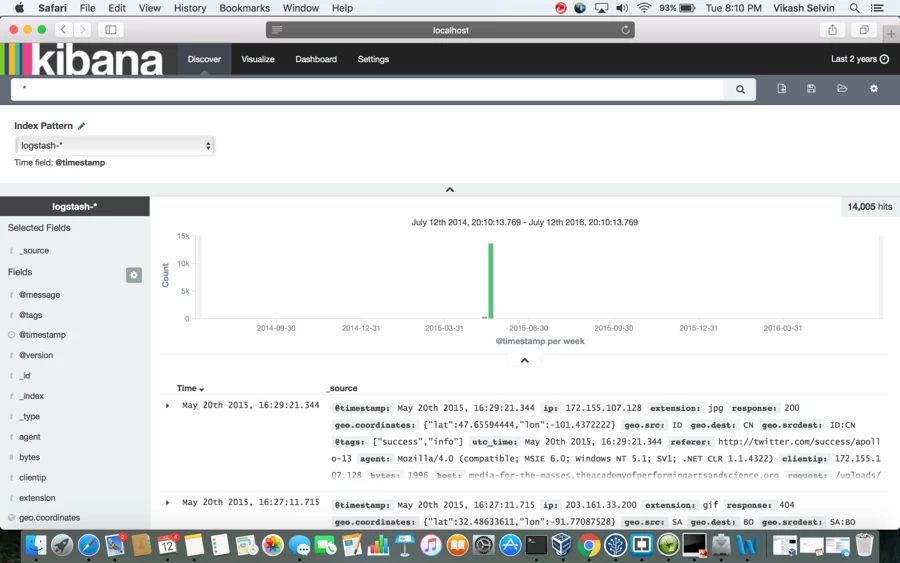Click the Wi-Fi icon in menu bar
This screenshot has width=900, height=563.
[644, 8]
